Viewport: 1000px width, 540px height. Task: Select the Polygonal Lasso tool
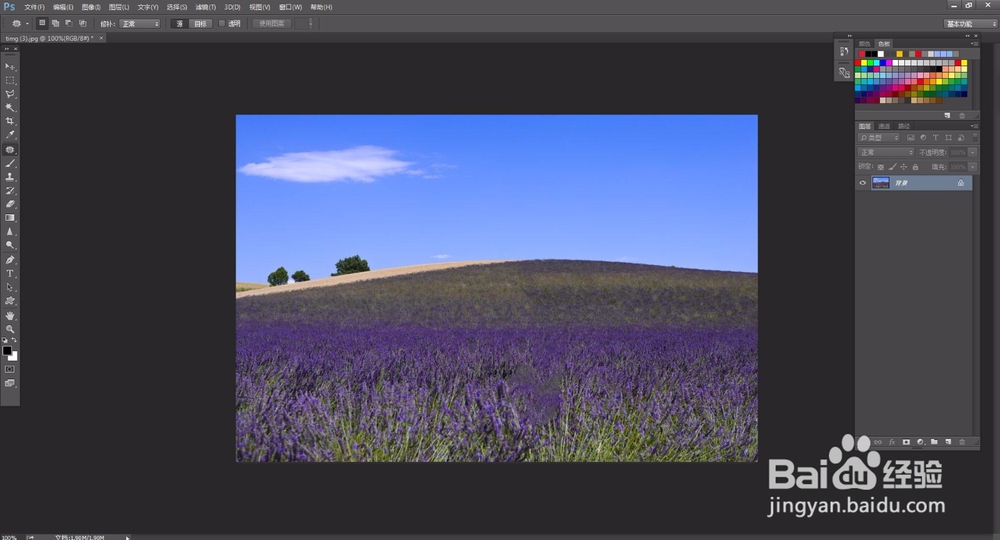pyautogui.click(x=10, y=94)
